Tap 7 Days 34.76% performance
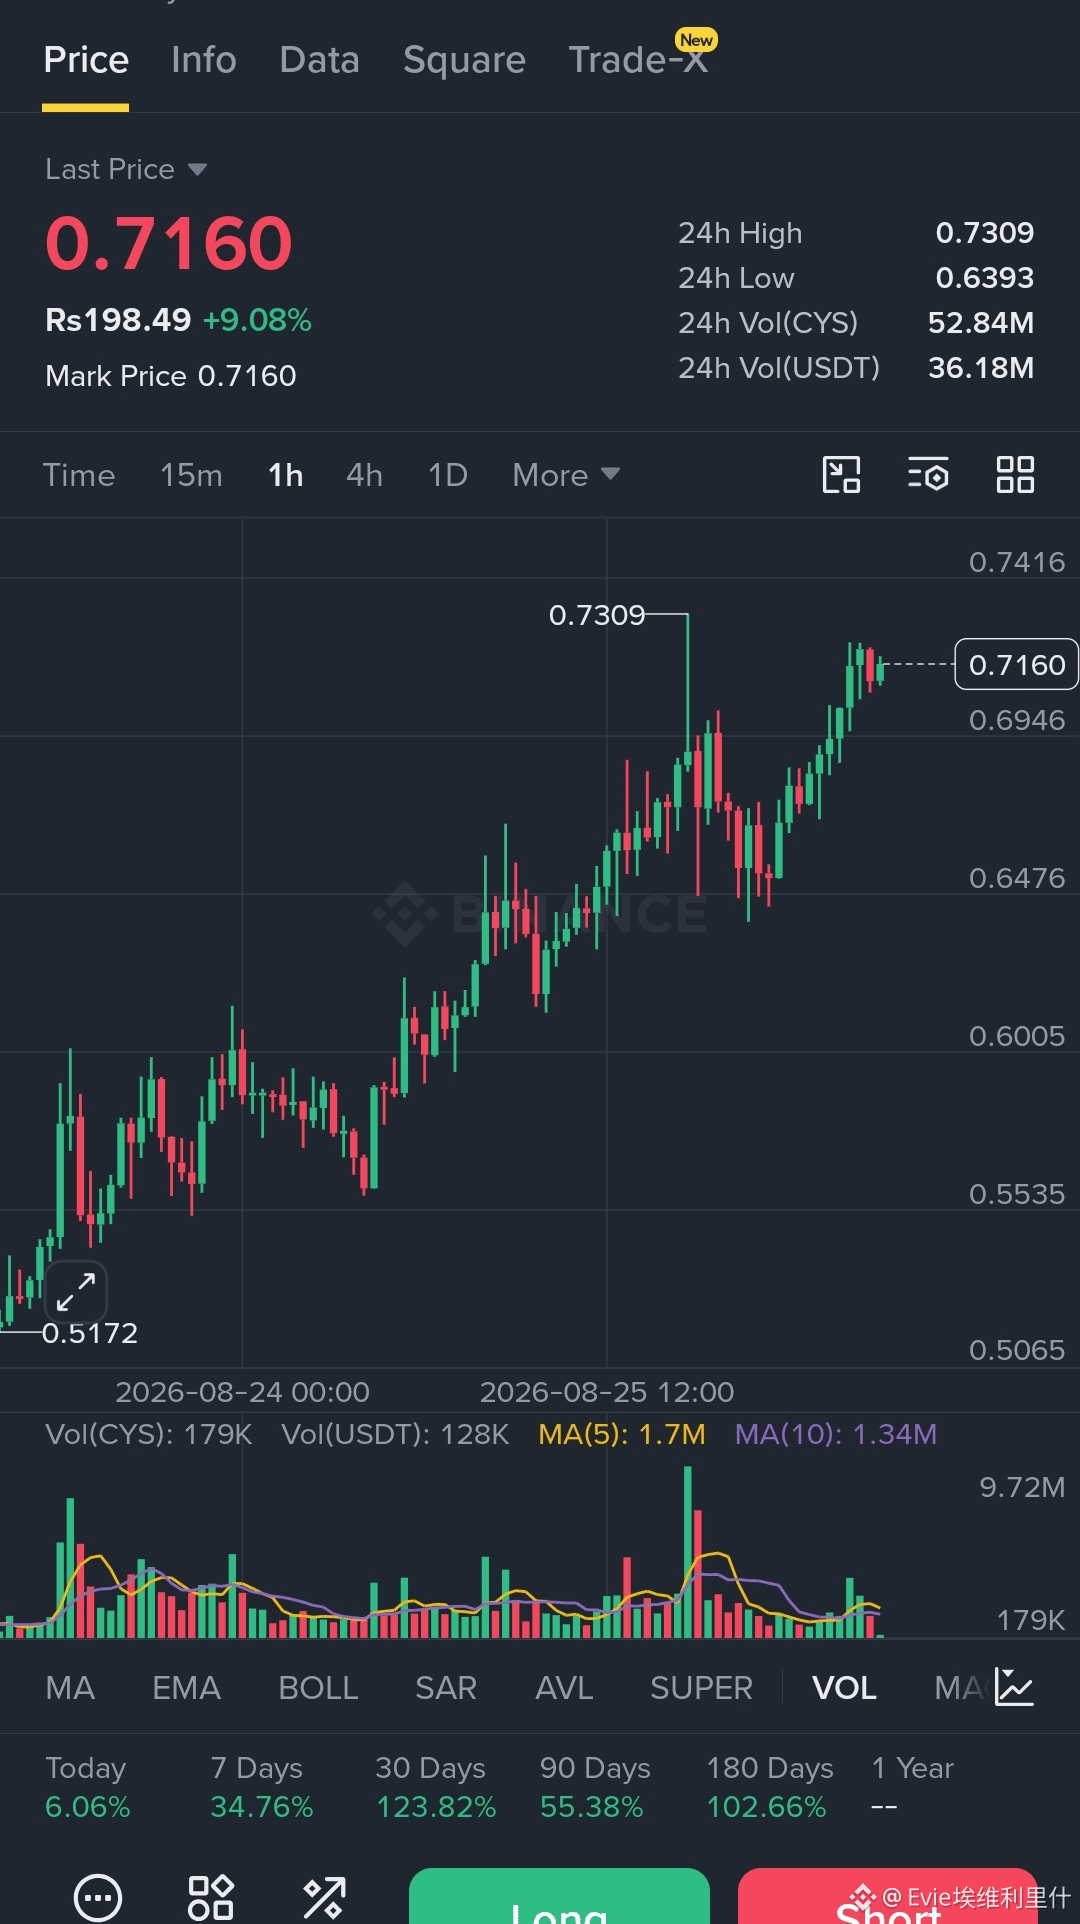 261,1787
